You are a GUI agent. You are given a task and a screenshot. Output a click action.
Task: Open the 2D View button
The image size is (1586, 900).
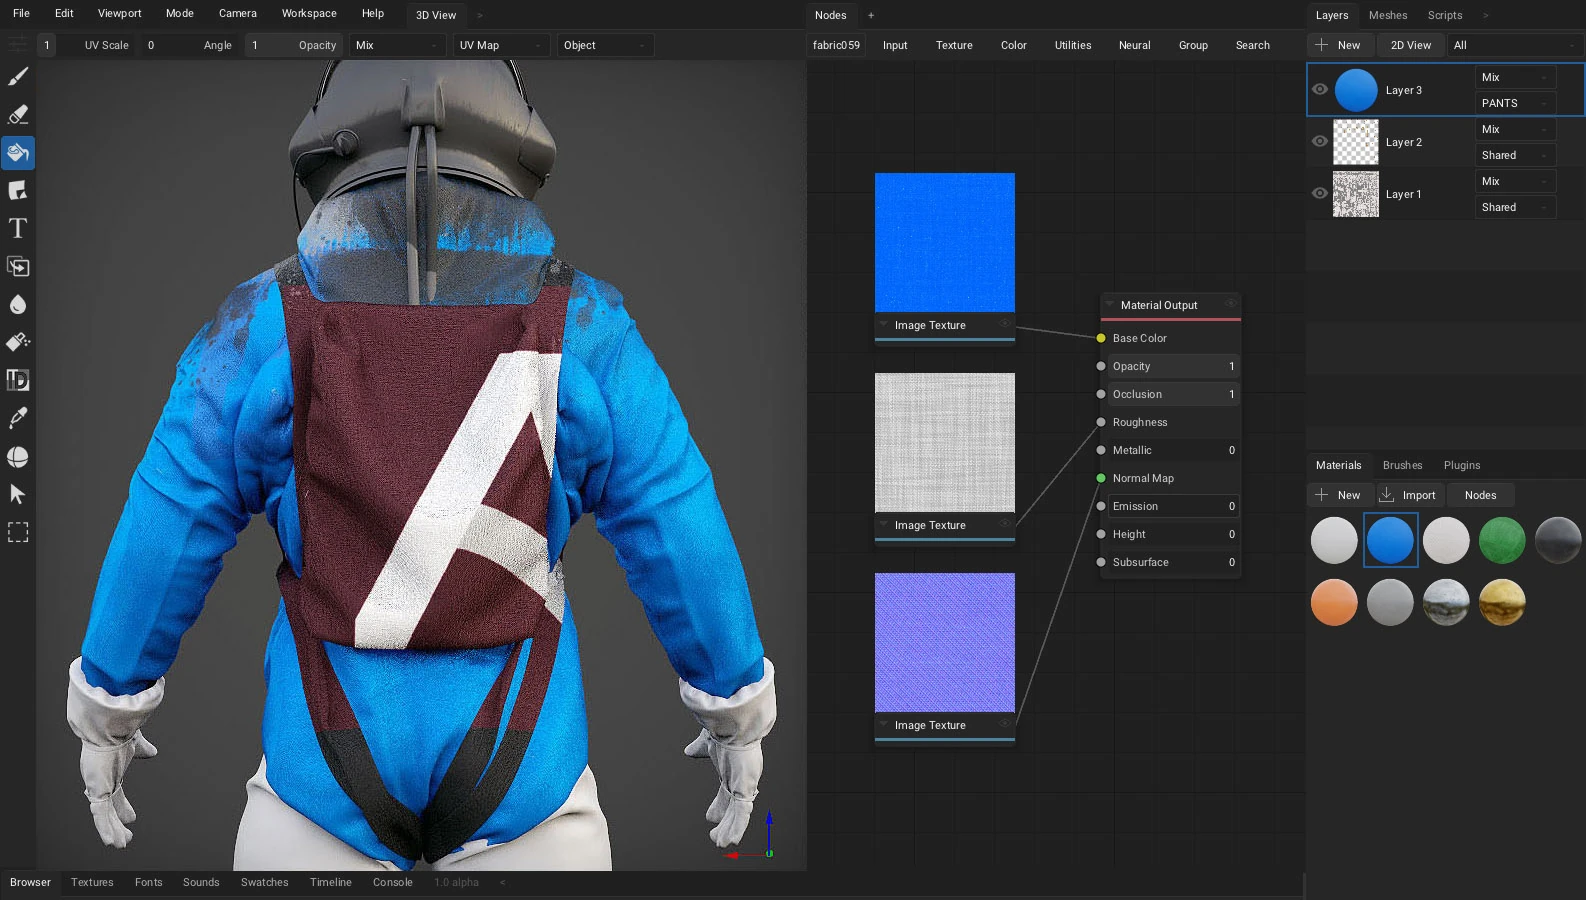(1410, 45)
